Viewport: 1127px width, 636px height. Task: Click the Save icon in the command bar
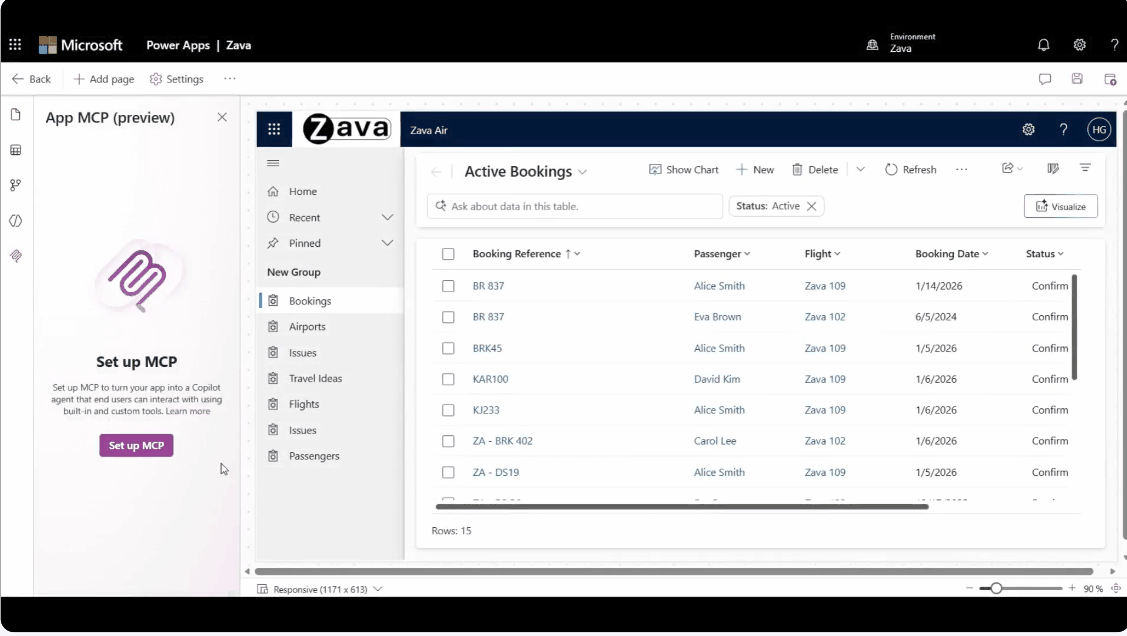(1077, 79)
